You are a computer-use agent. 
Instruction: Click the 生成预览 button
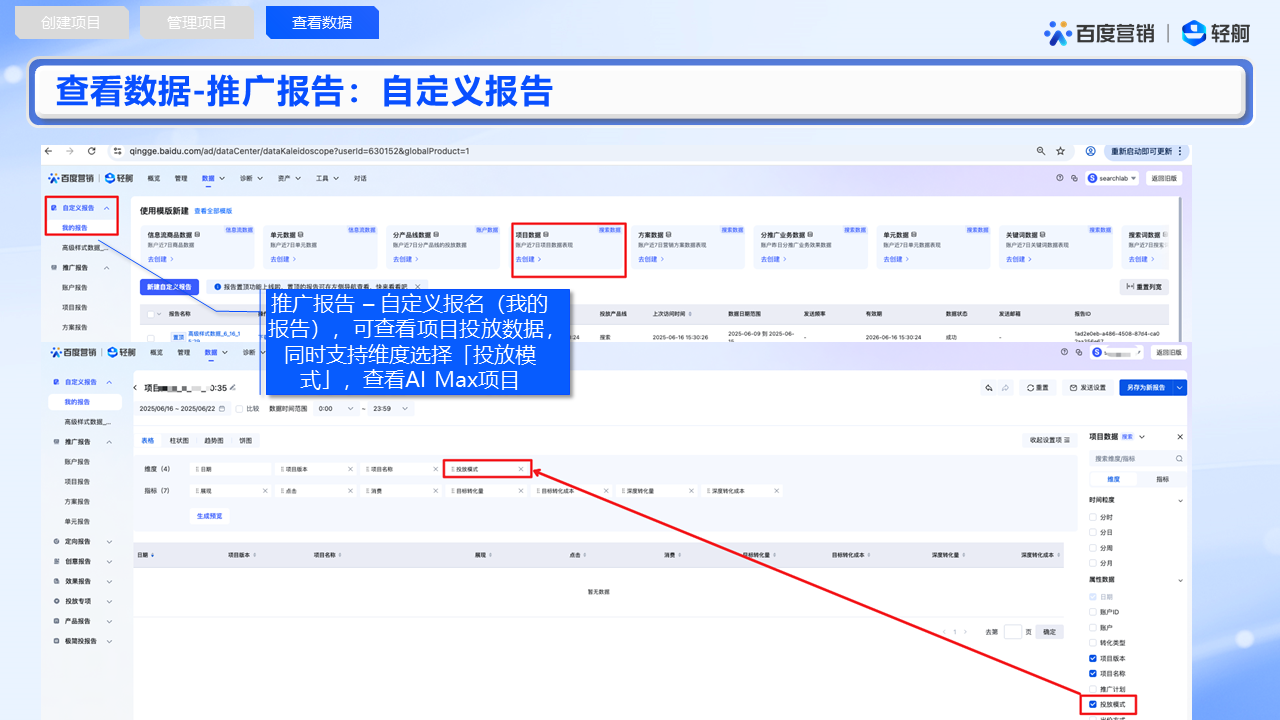click(x=210, y=516)
